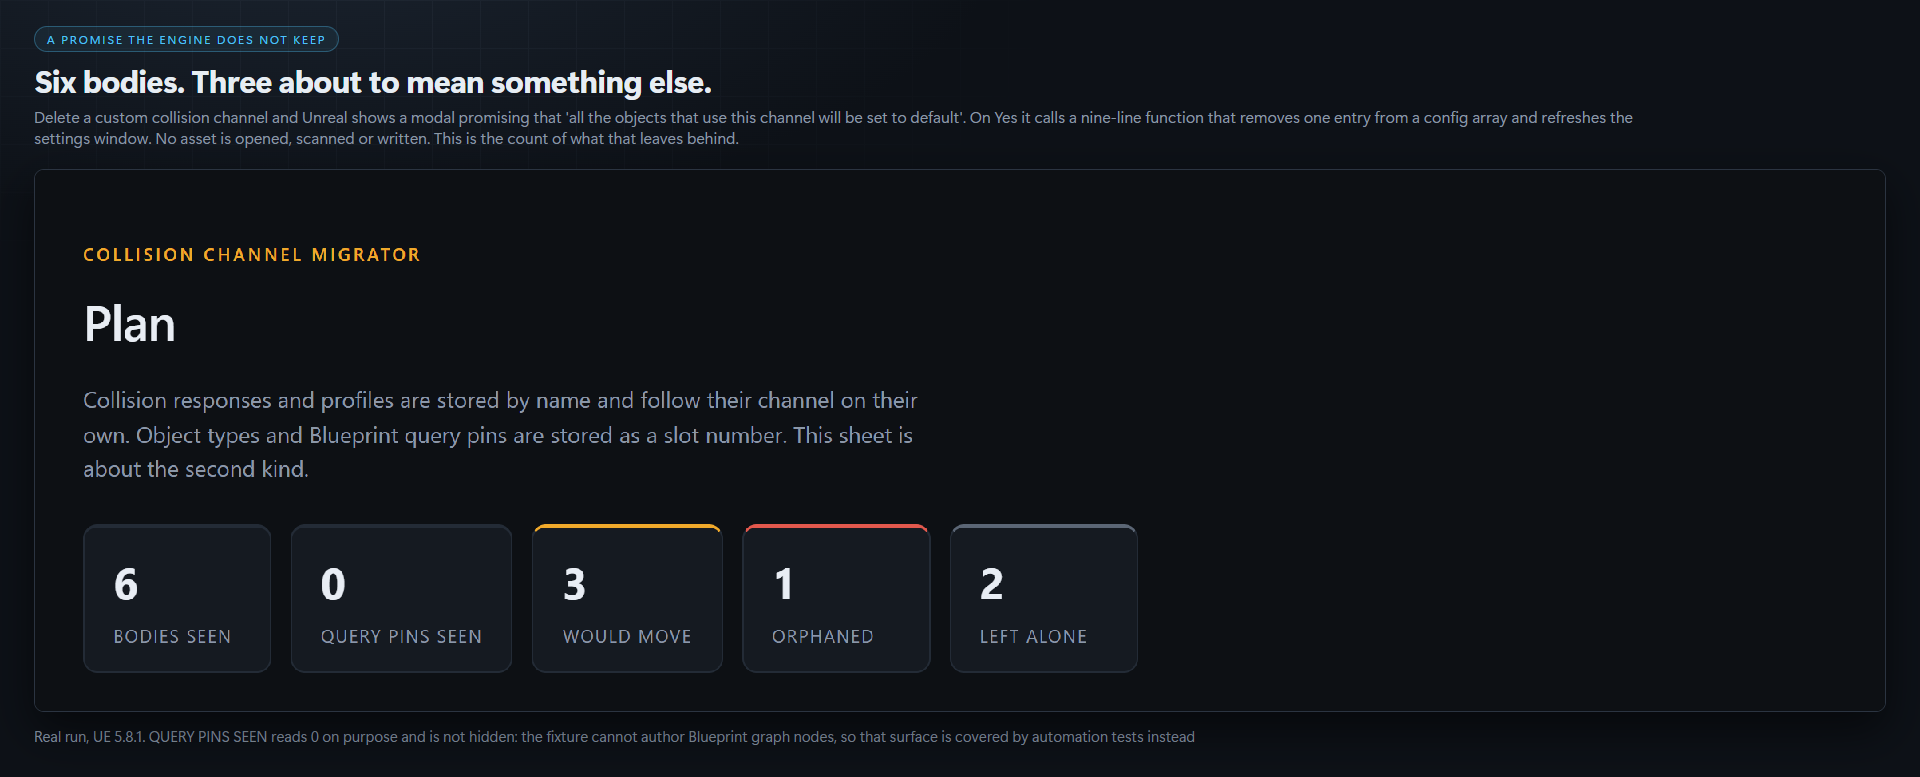Select the Query Pins Seen stat card
1920x777 pixels.
tap(401, 598)
